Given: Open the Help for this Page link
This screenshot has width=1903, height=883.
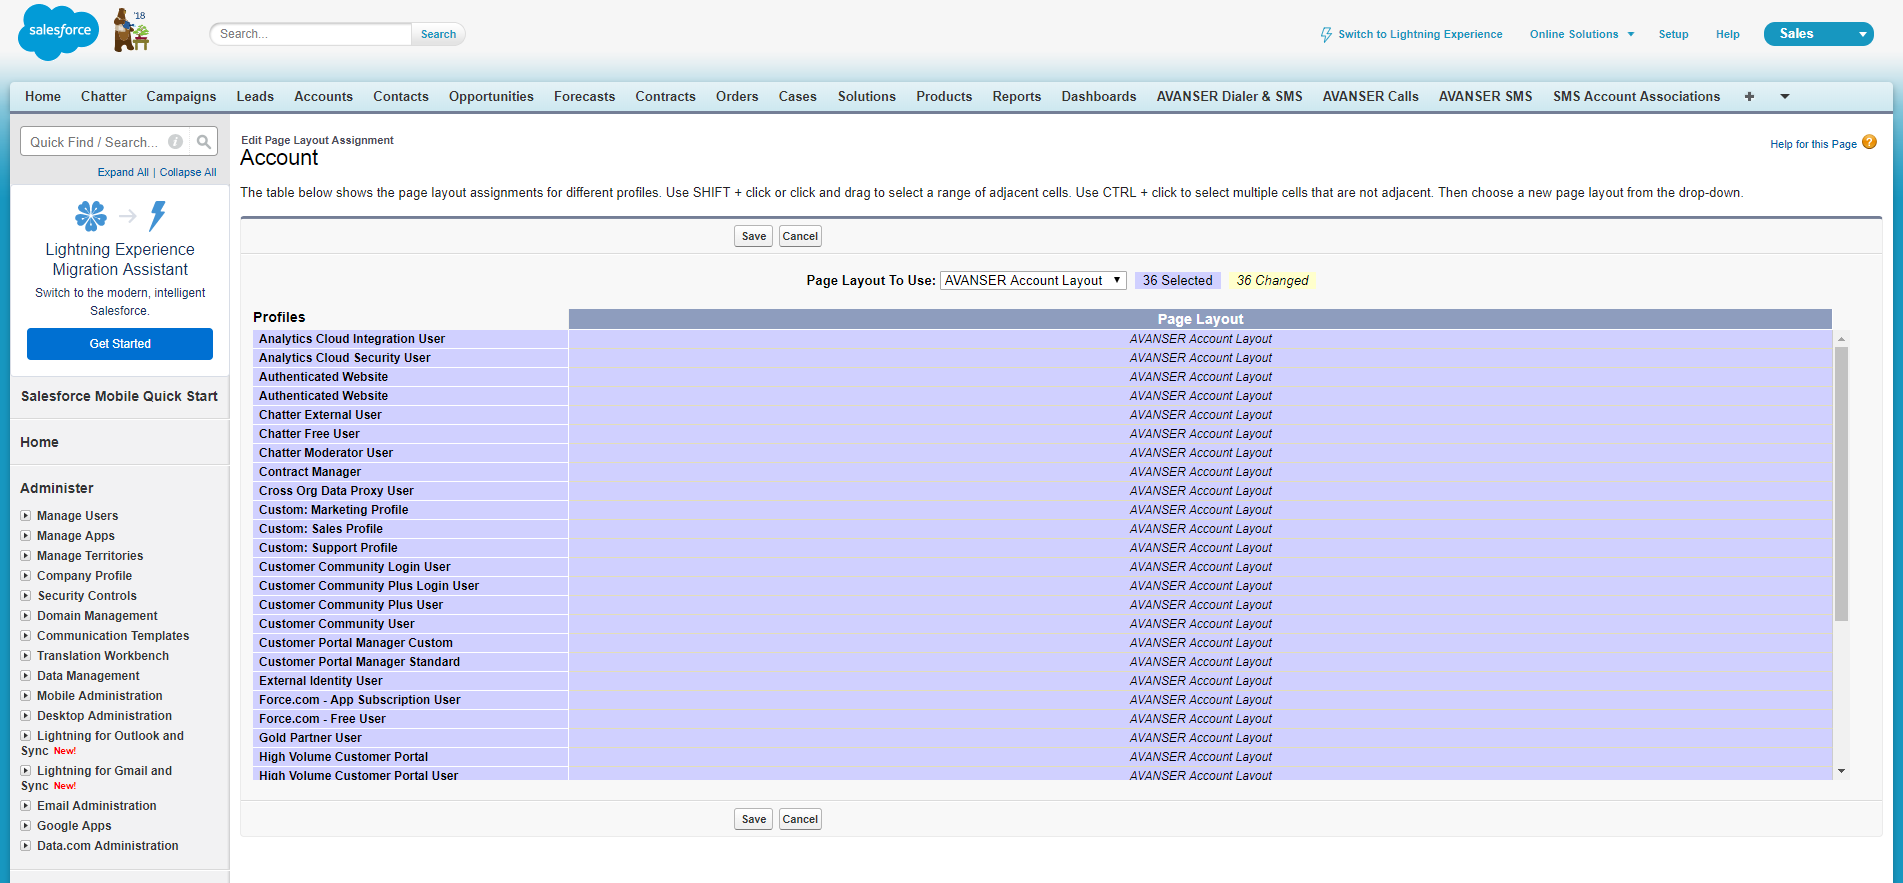Looking at the screenshot, I should coord(1813,144).
